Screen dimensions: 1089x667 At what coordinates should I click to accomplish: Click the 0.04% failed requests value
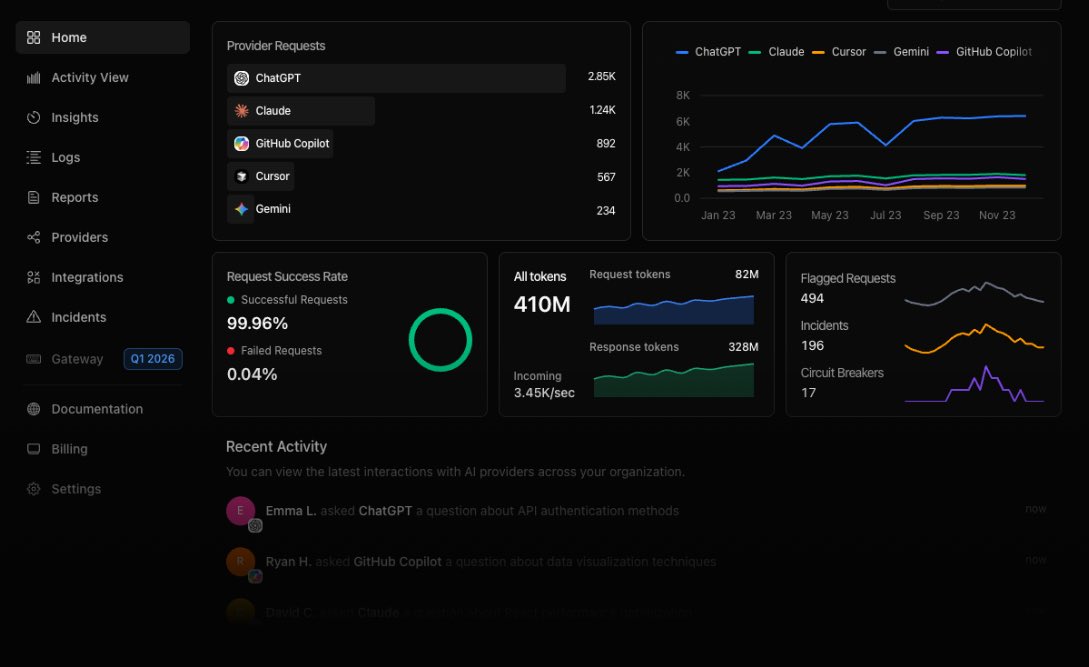click(252, 374)
